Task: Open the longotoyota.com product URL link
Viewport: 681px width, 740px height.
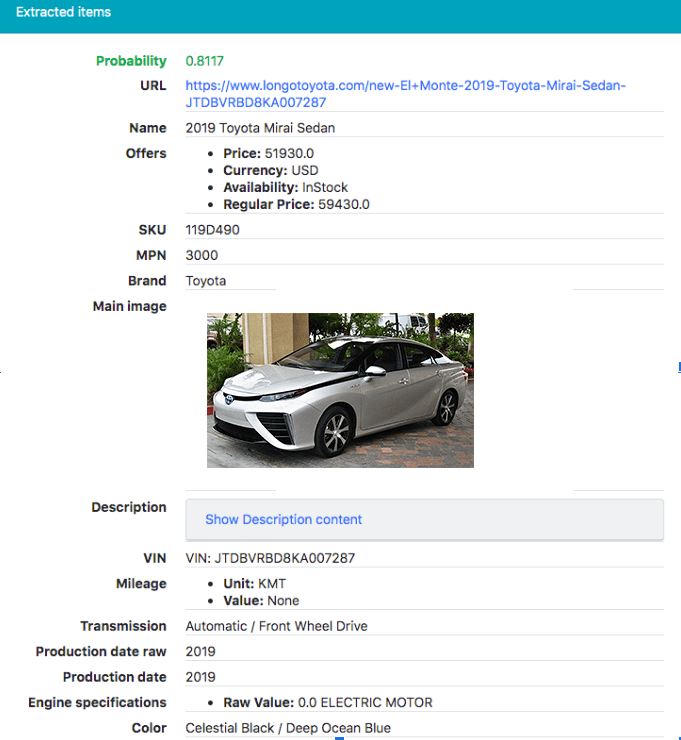Action: coord(405,94)
